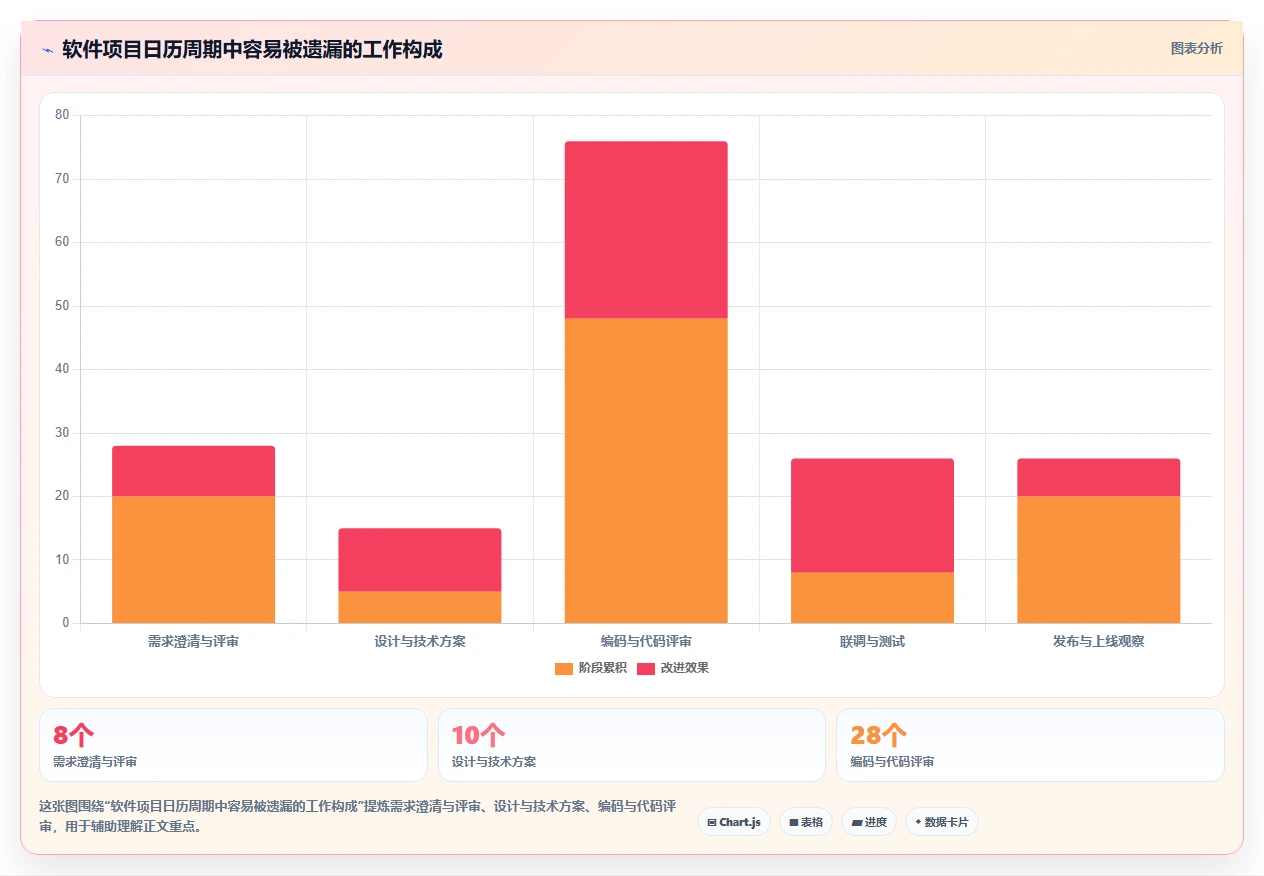Click the y-axis value 80
Image resolution: width=1264 pixels, height=876 pixels.
pos(62,115)
